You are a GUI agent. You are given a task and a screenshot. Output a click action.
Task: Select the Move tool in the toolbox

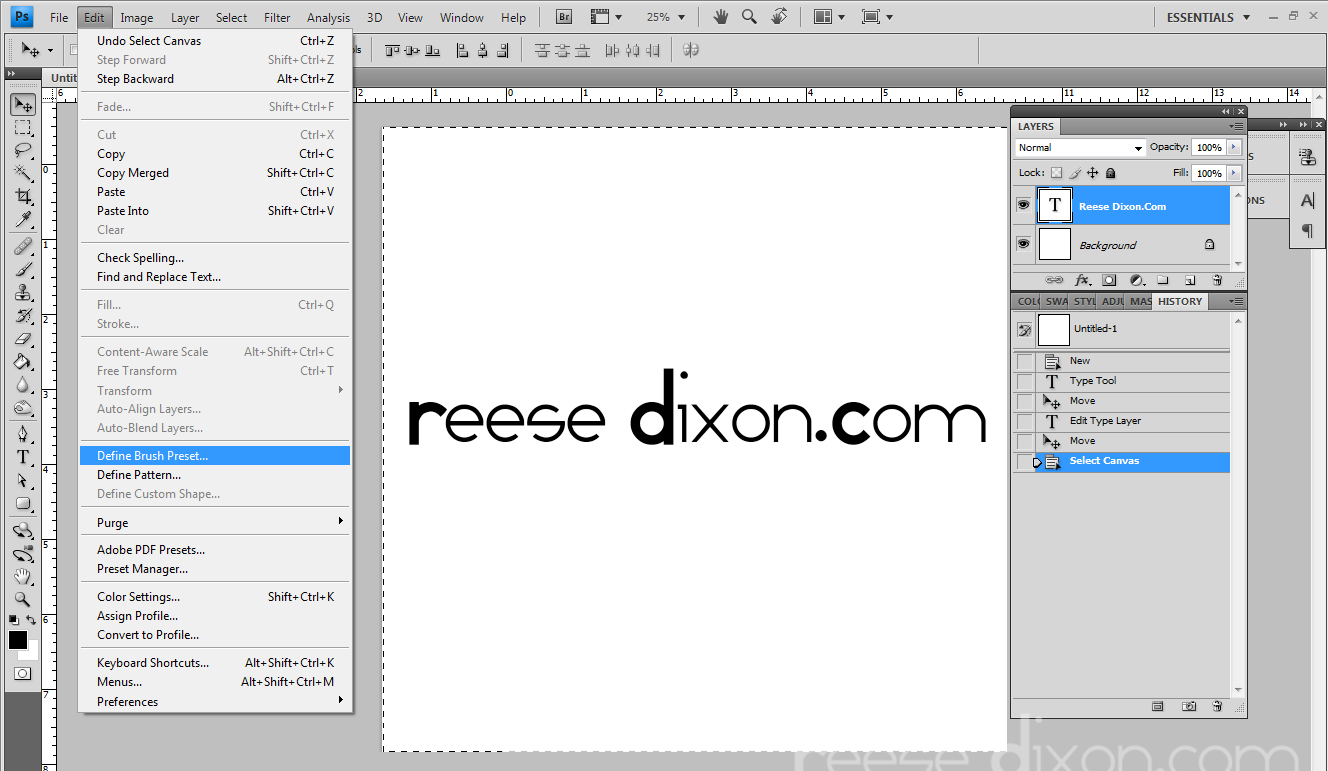coord(22,104)
